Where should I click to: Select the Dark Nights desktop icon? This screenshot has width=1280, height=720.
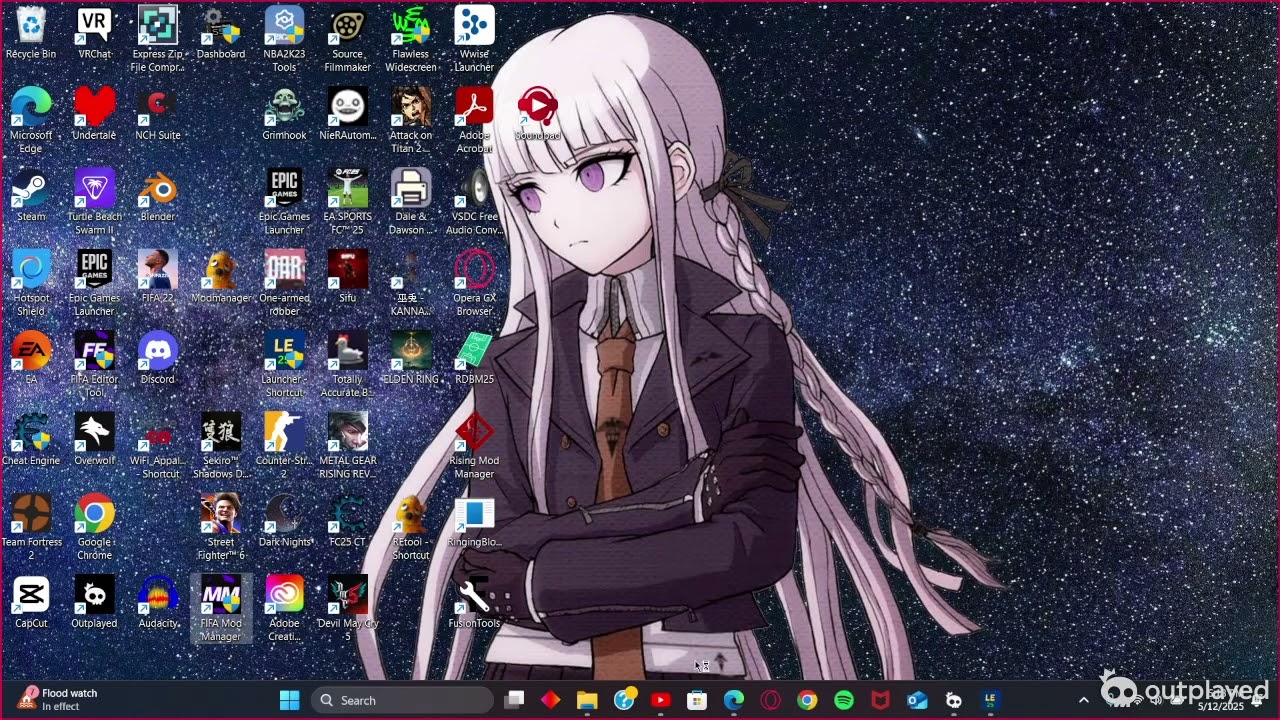point(284,519)
